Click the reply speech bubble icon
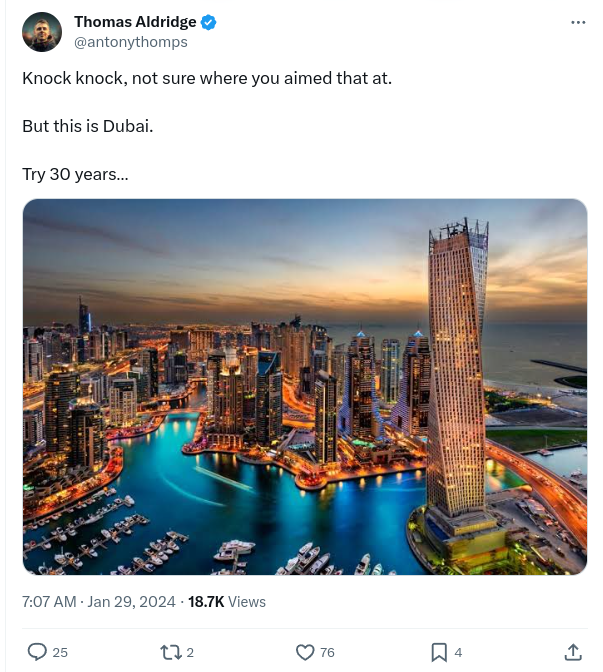The image size is (603, 672). [x=37, y=652]
